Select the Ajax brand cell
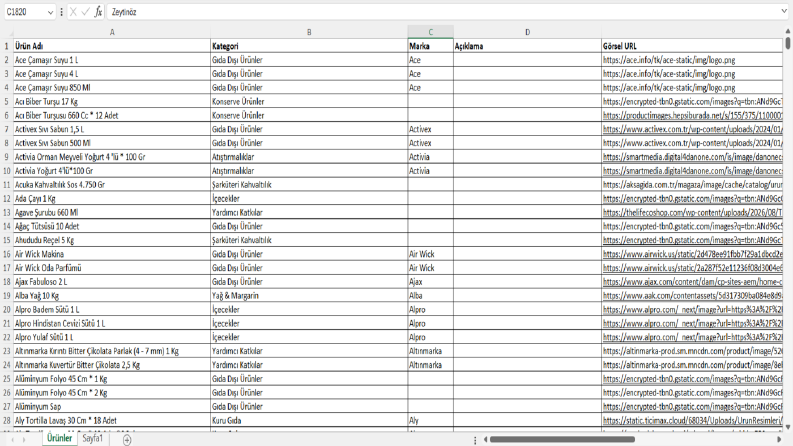Screen dimensions: 793x446 point(430,282)
